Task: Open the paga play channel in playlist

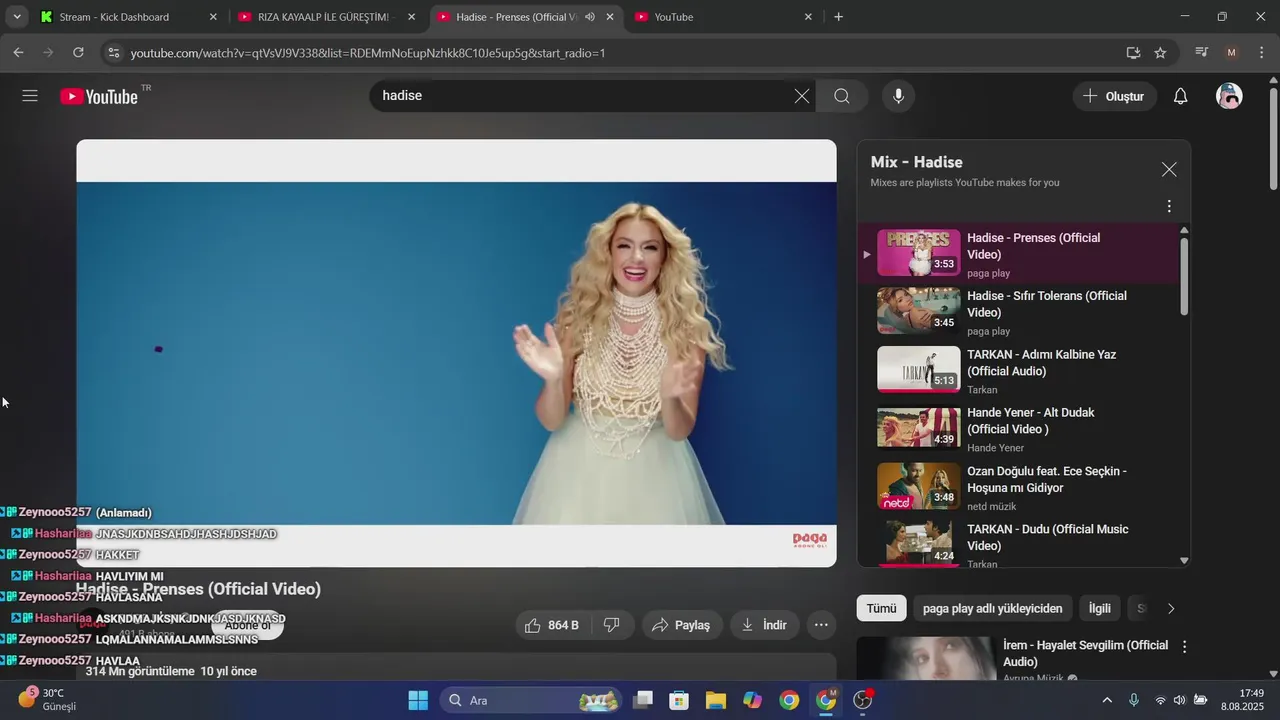Action: pyautogui.click(x=988, y=273)
